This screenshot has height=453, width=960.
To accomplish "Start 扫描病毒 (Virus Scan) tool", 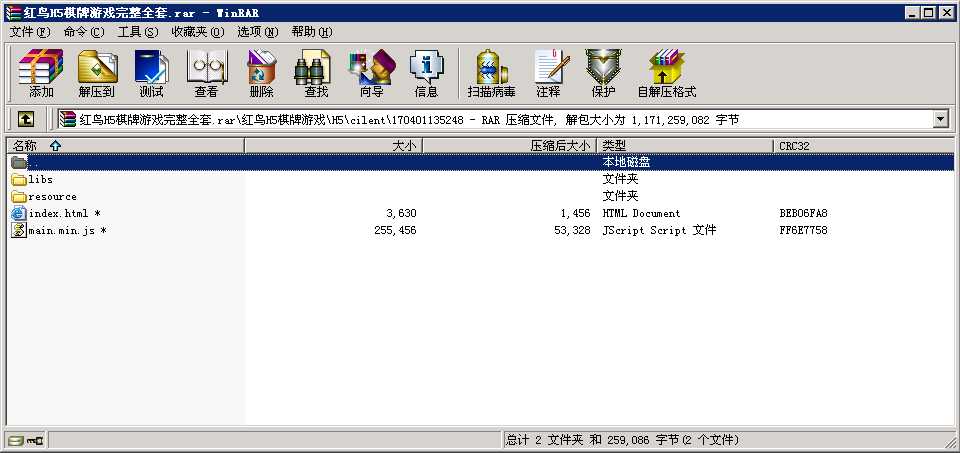I will [x=491, y=74].
